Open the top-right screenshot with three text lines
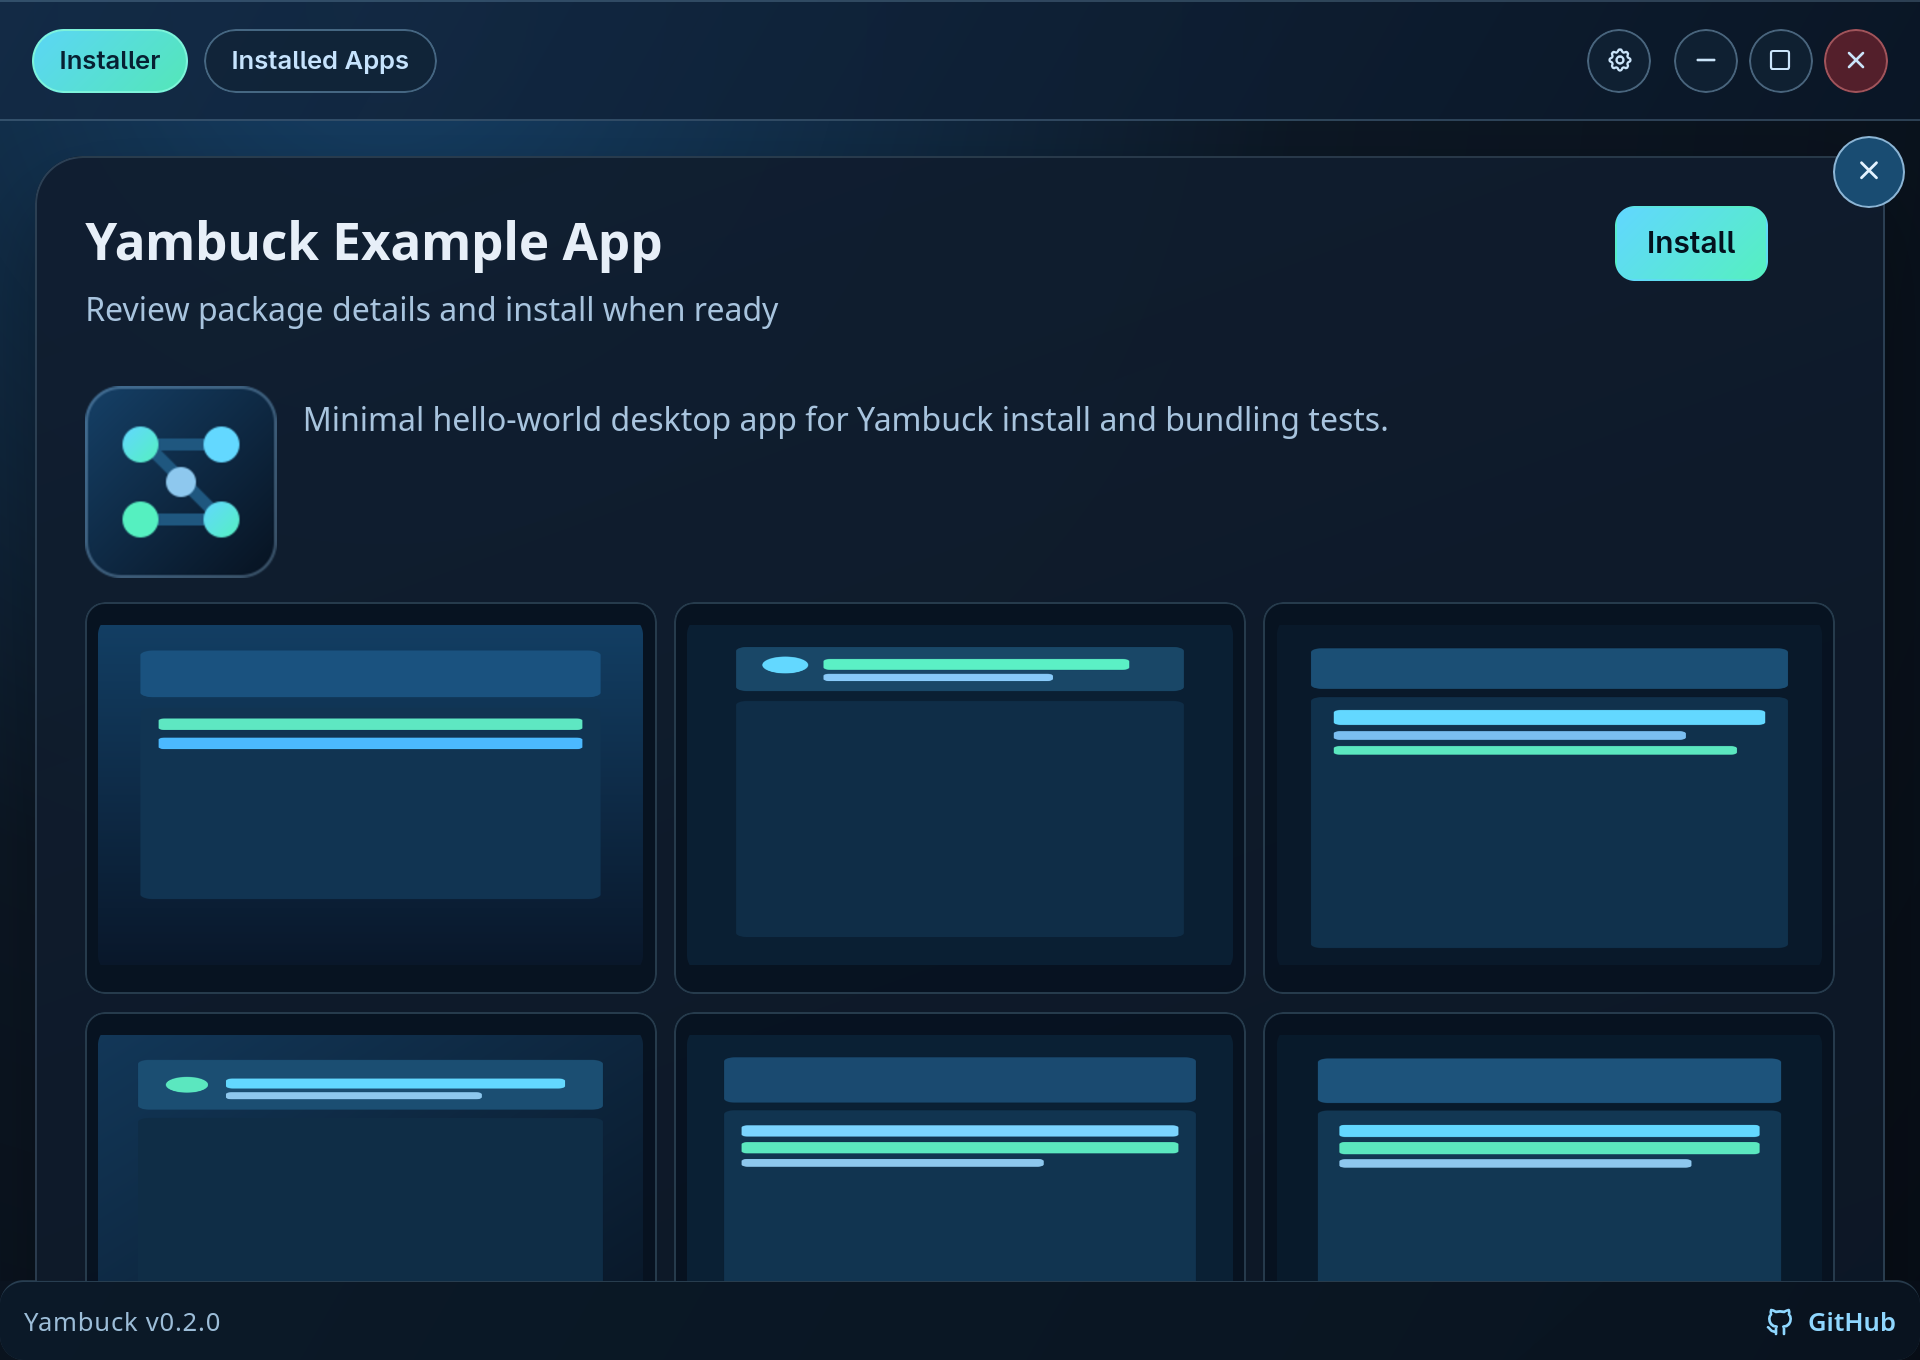 click(1549, 798)
